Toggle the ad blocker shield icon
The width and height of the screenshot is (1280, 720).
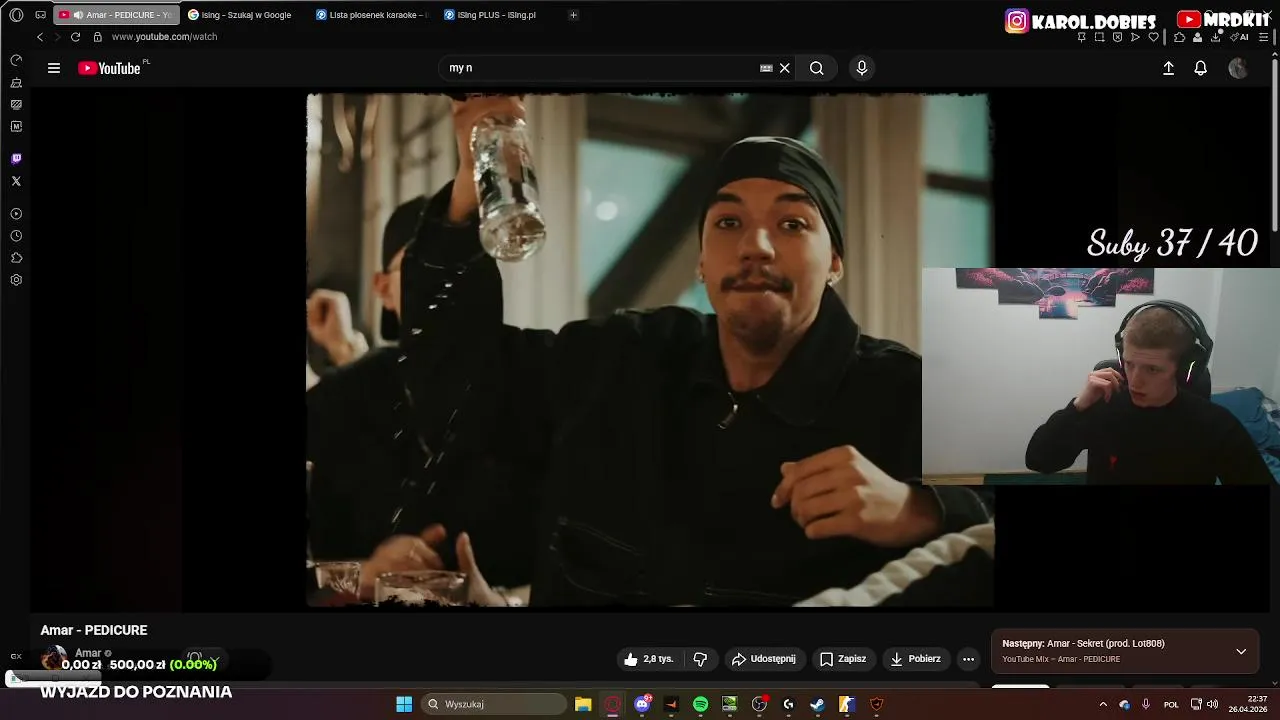tap(1117, 37)
